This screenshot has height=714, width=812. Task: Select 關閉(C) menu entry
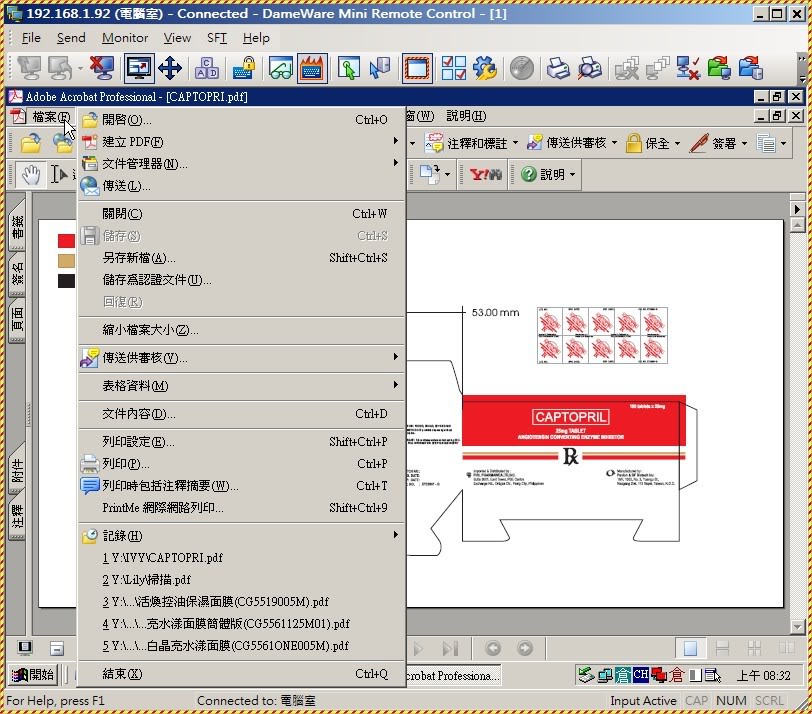pyautogui.click(x=241, y=213)
